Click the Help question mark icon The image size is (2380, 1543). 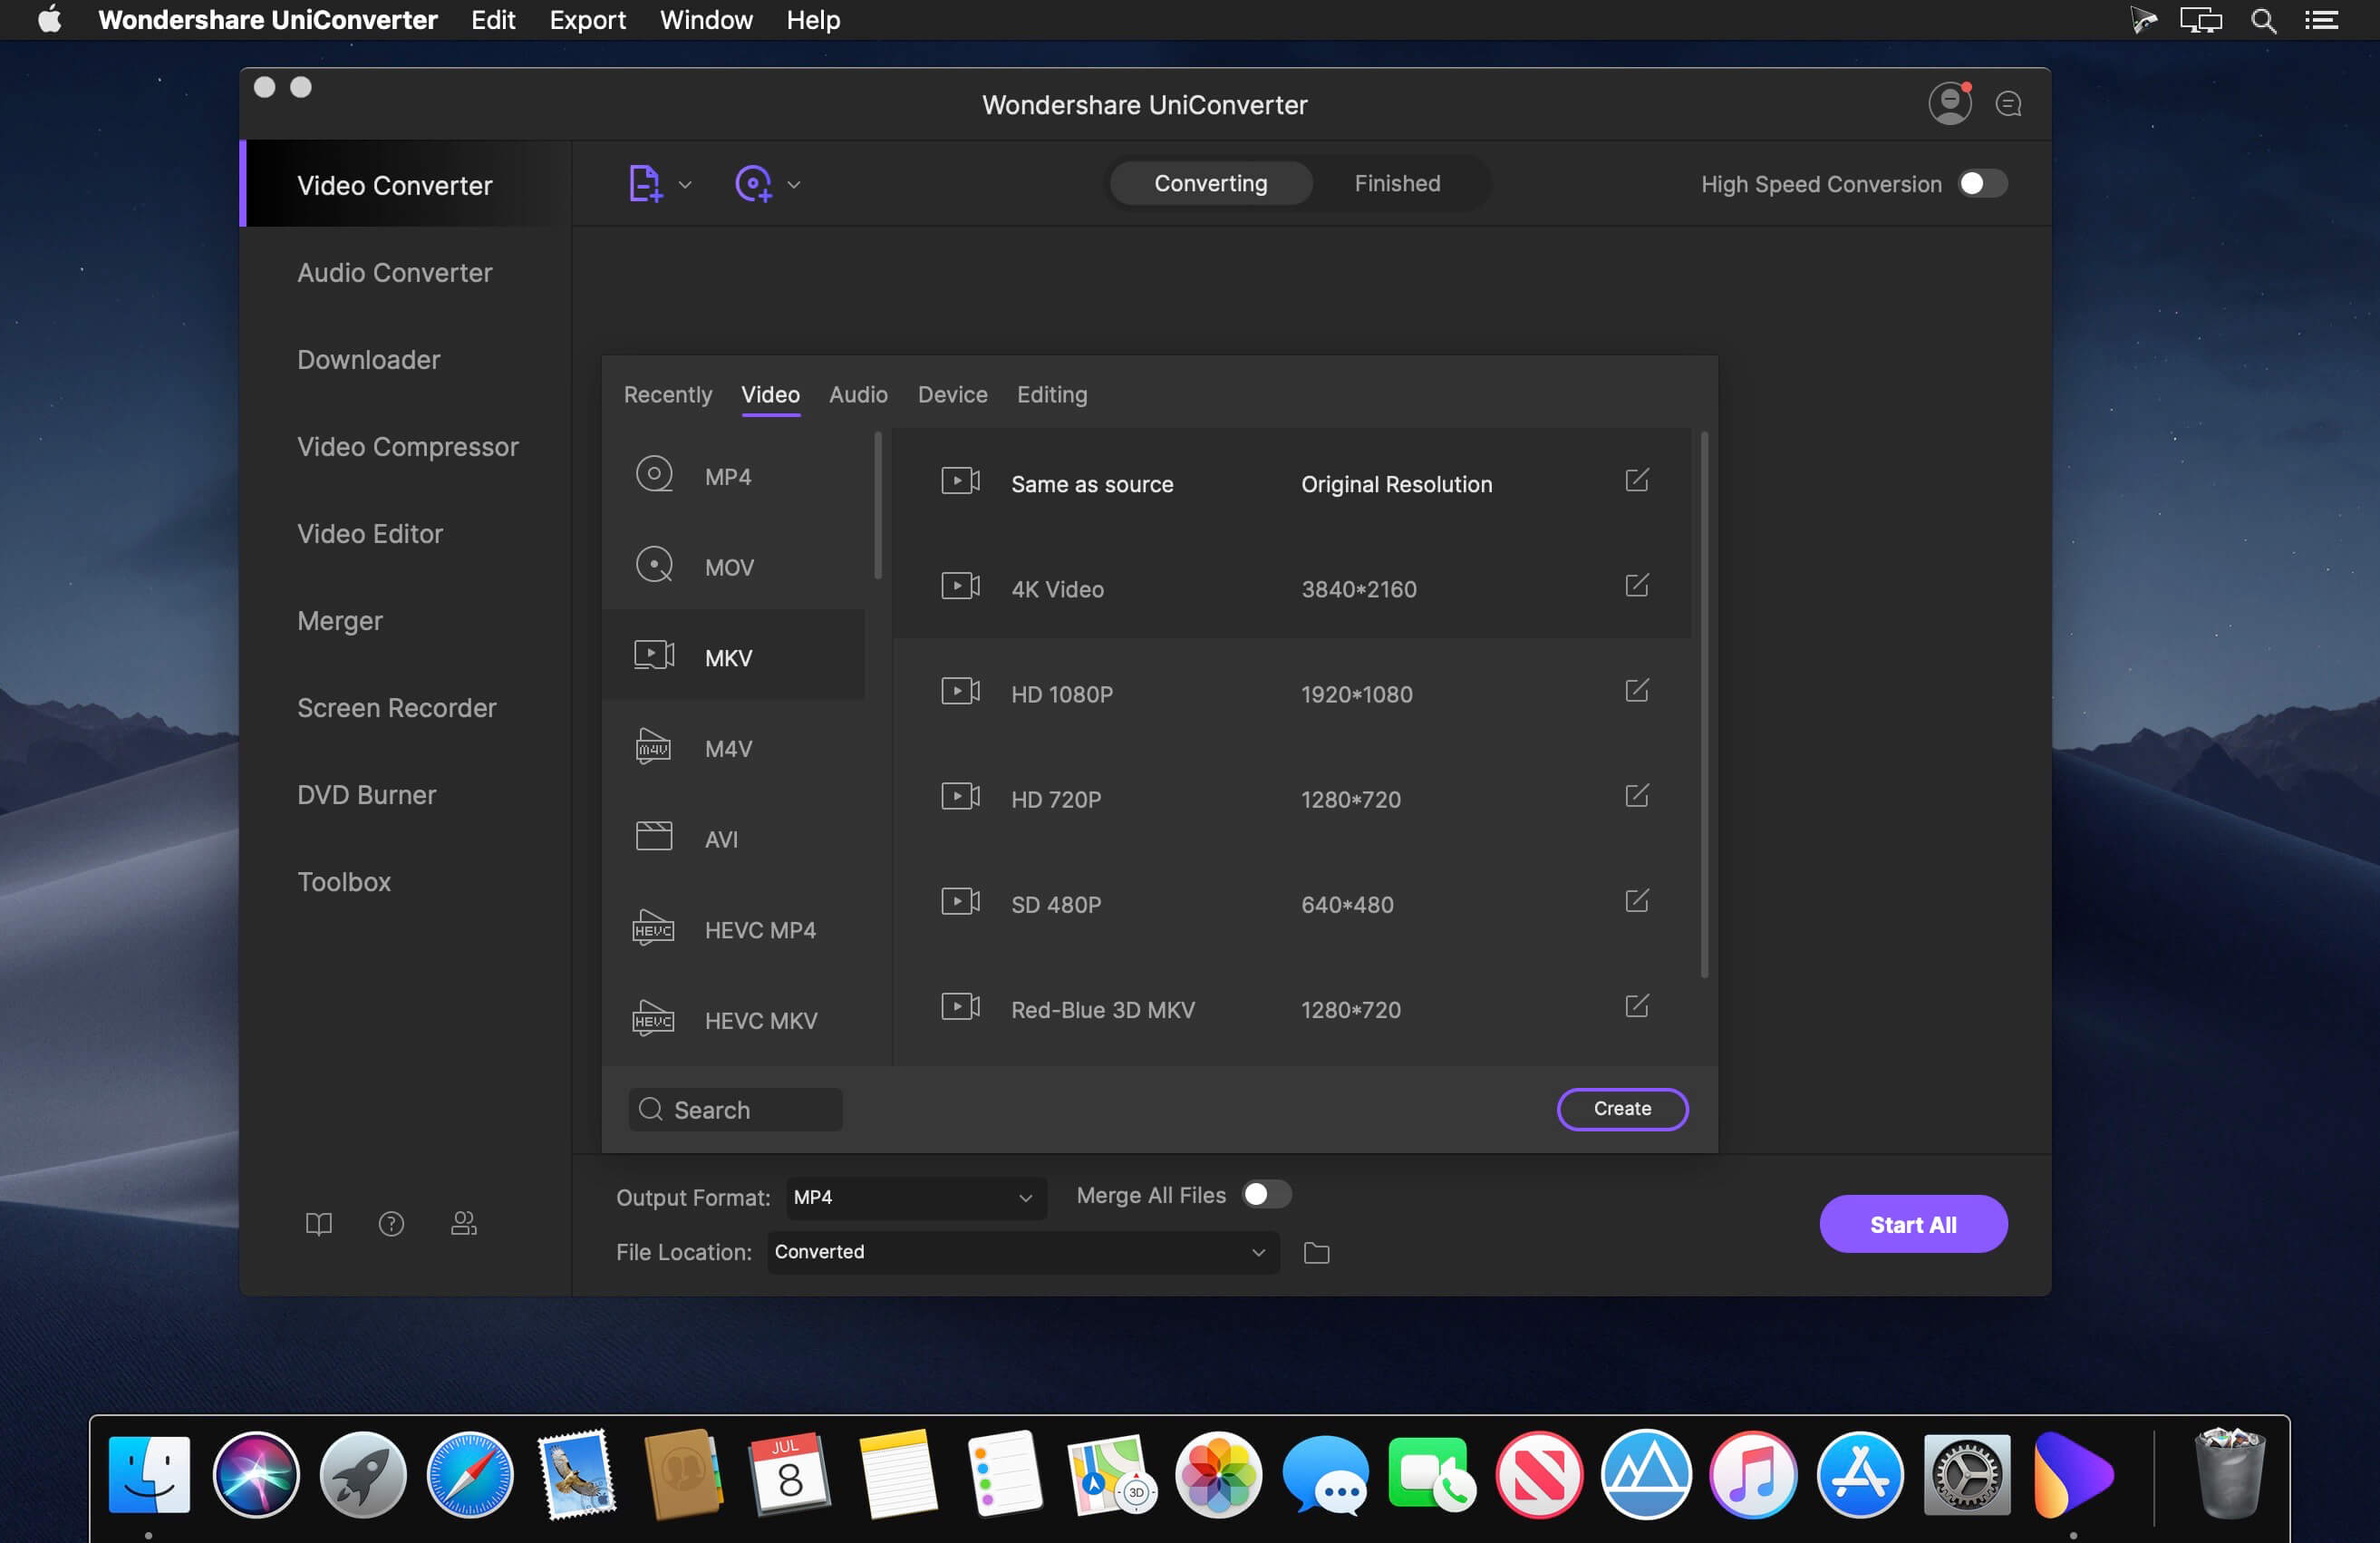click(391, 1223)
